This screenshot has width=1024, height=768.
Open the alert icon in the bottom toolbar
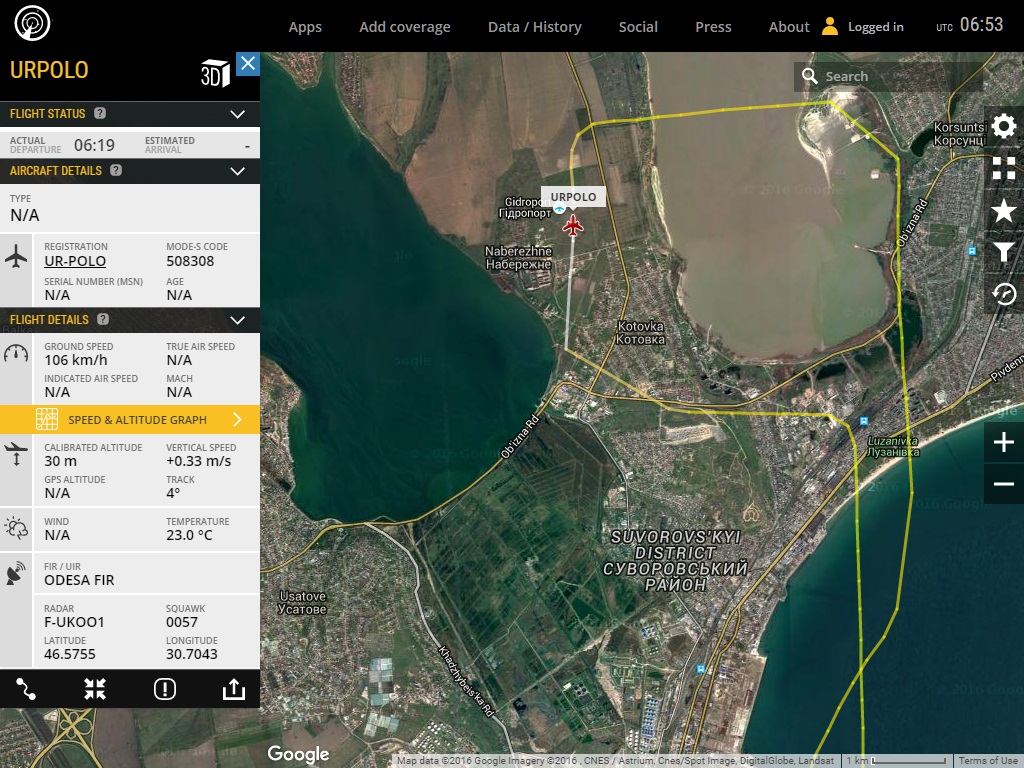tap(165, 689)
